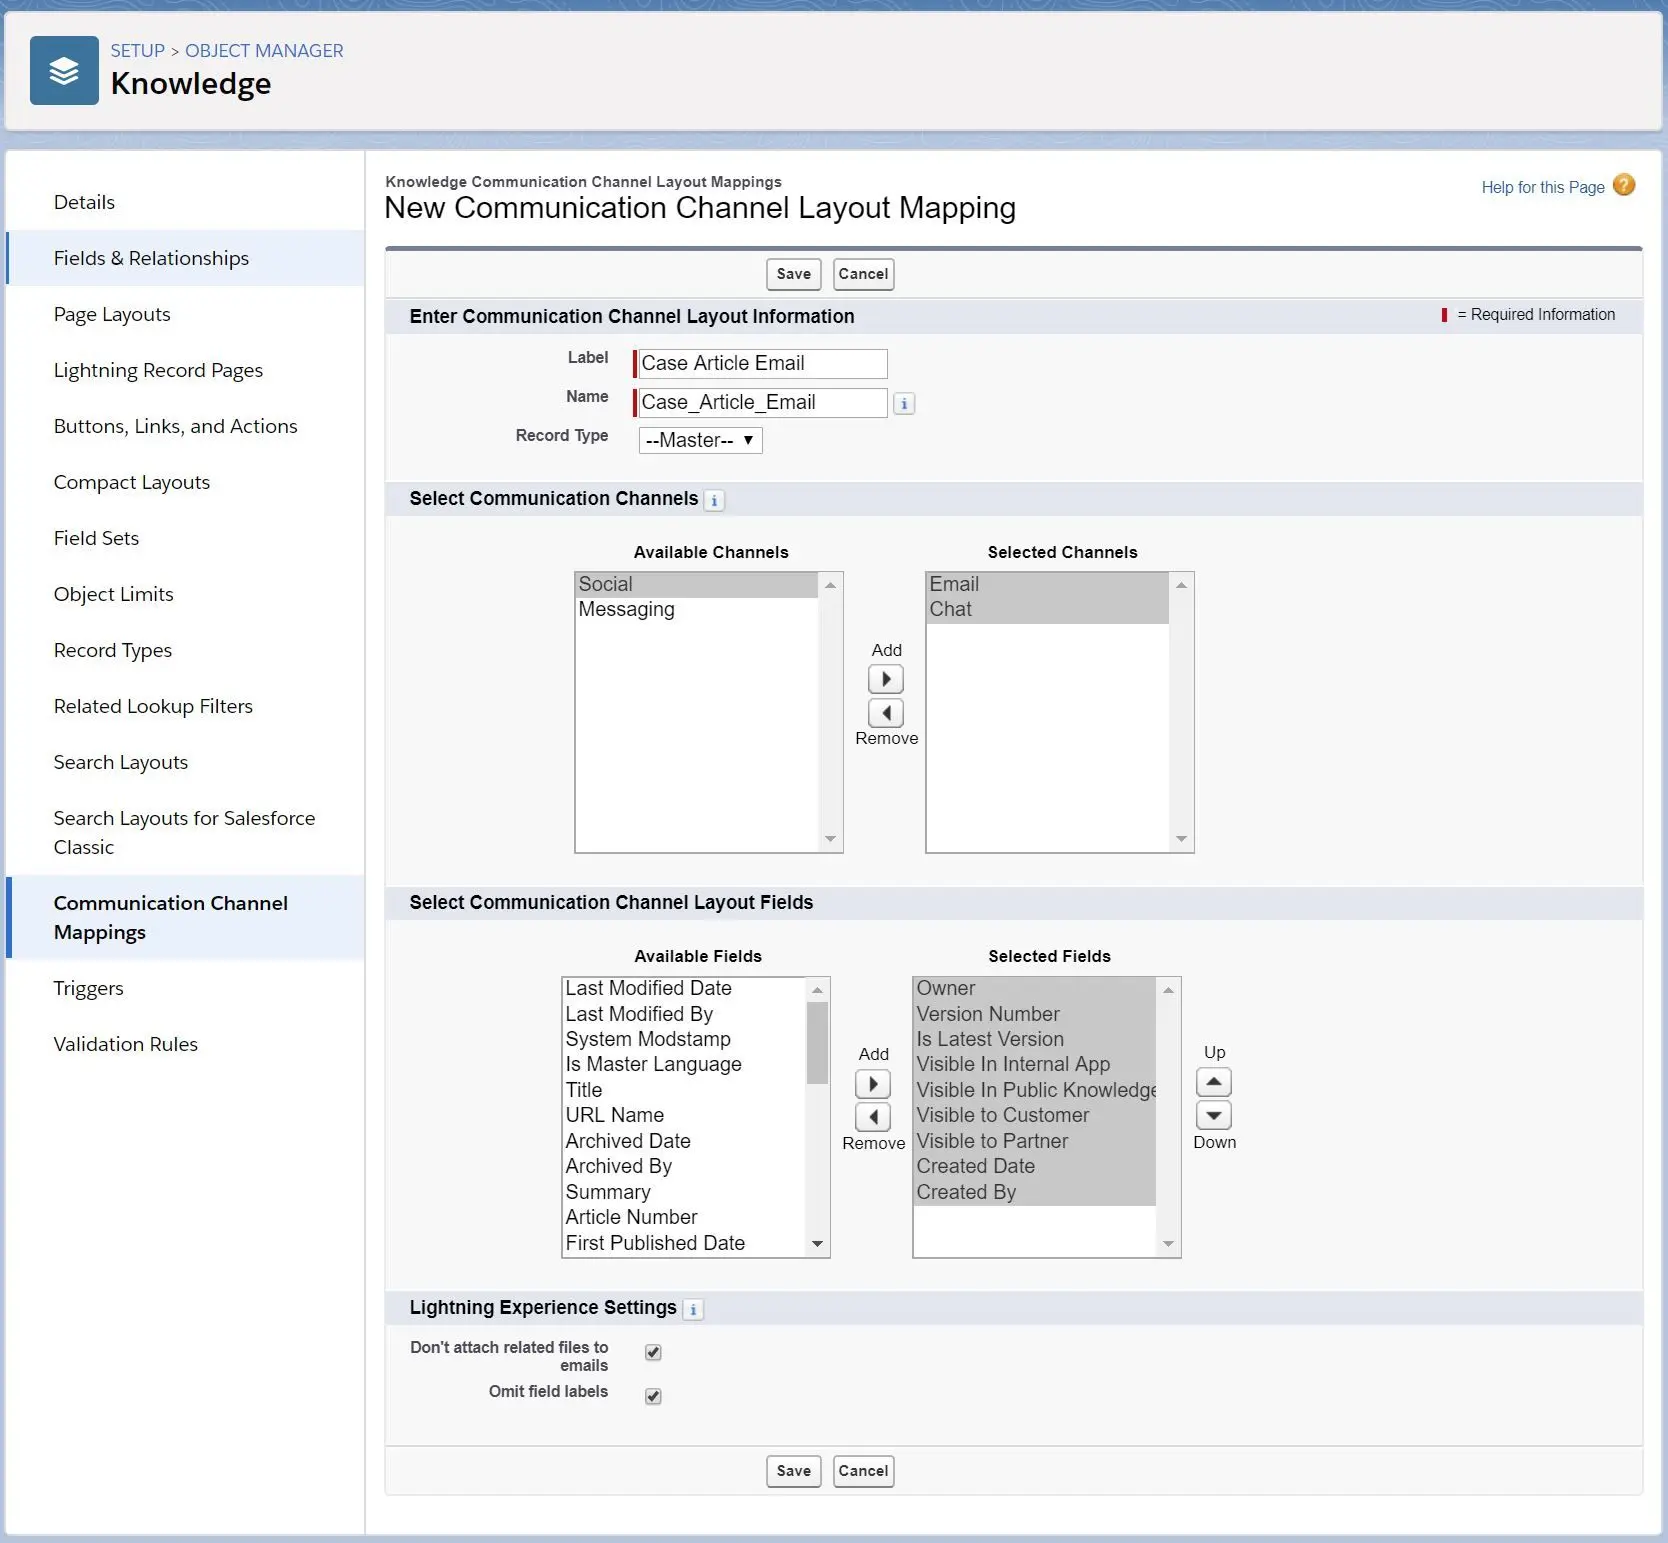Select Messaging in Available Channels
This screenshot has width=1668, height=1543.
(x=697, y=609)
